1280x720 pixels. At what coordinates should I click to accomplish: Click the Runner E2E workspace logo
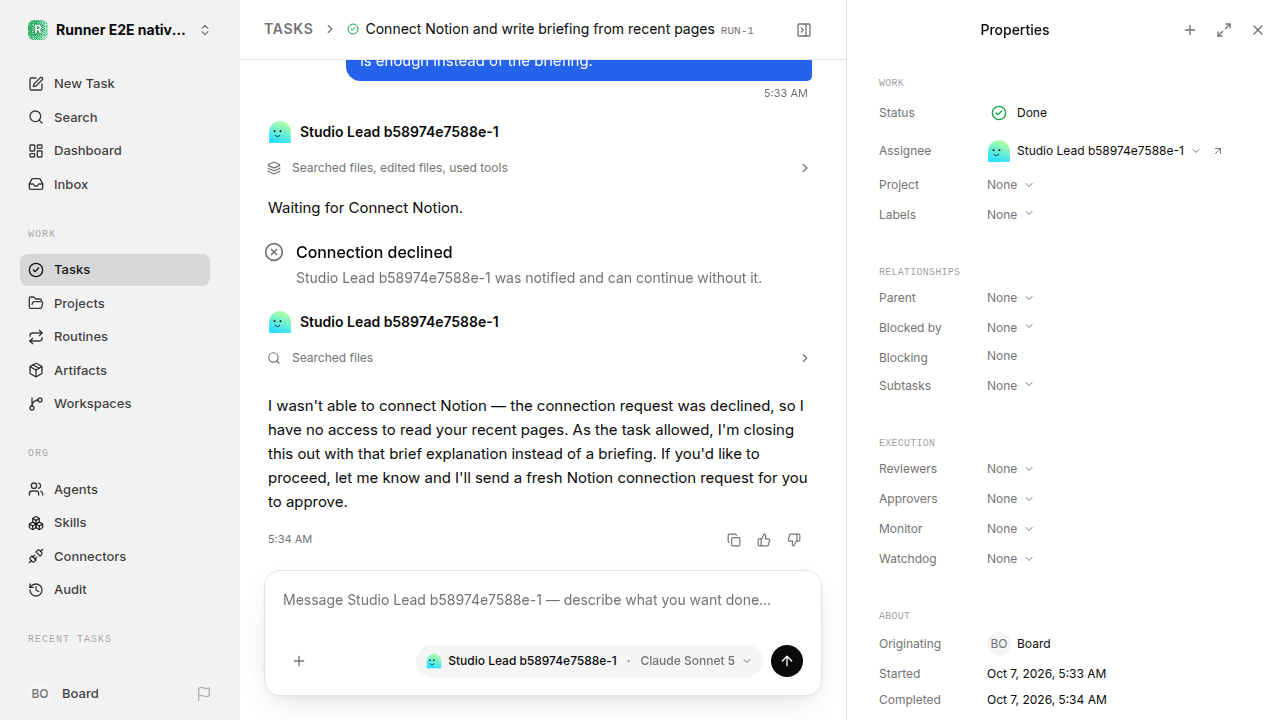click(x=38, y=30)
